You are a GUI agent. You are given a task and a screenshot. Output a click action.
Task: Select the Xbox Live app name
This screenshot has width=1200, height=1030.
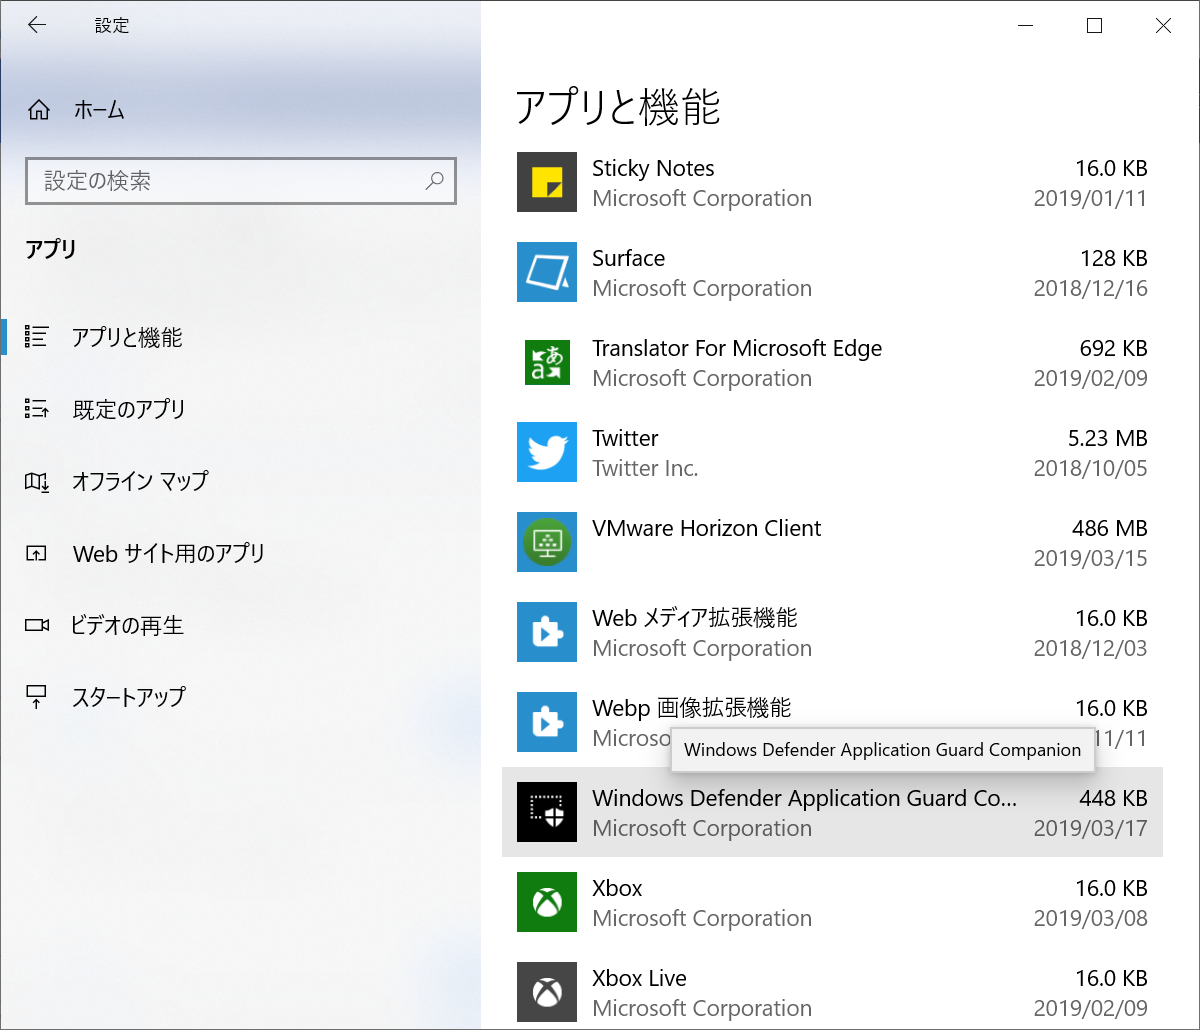[x=639, y=978]
